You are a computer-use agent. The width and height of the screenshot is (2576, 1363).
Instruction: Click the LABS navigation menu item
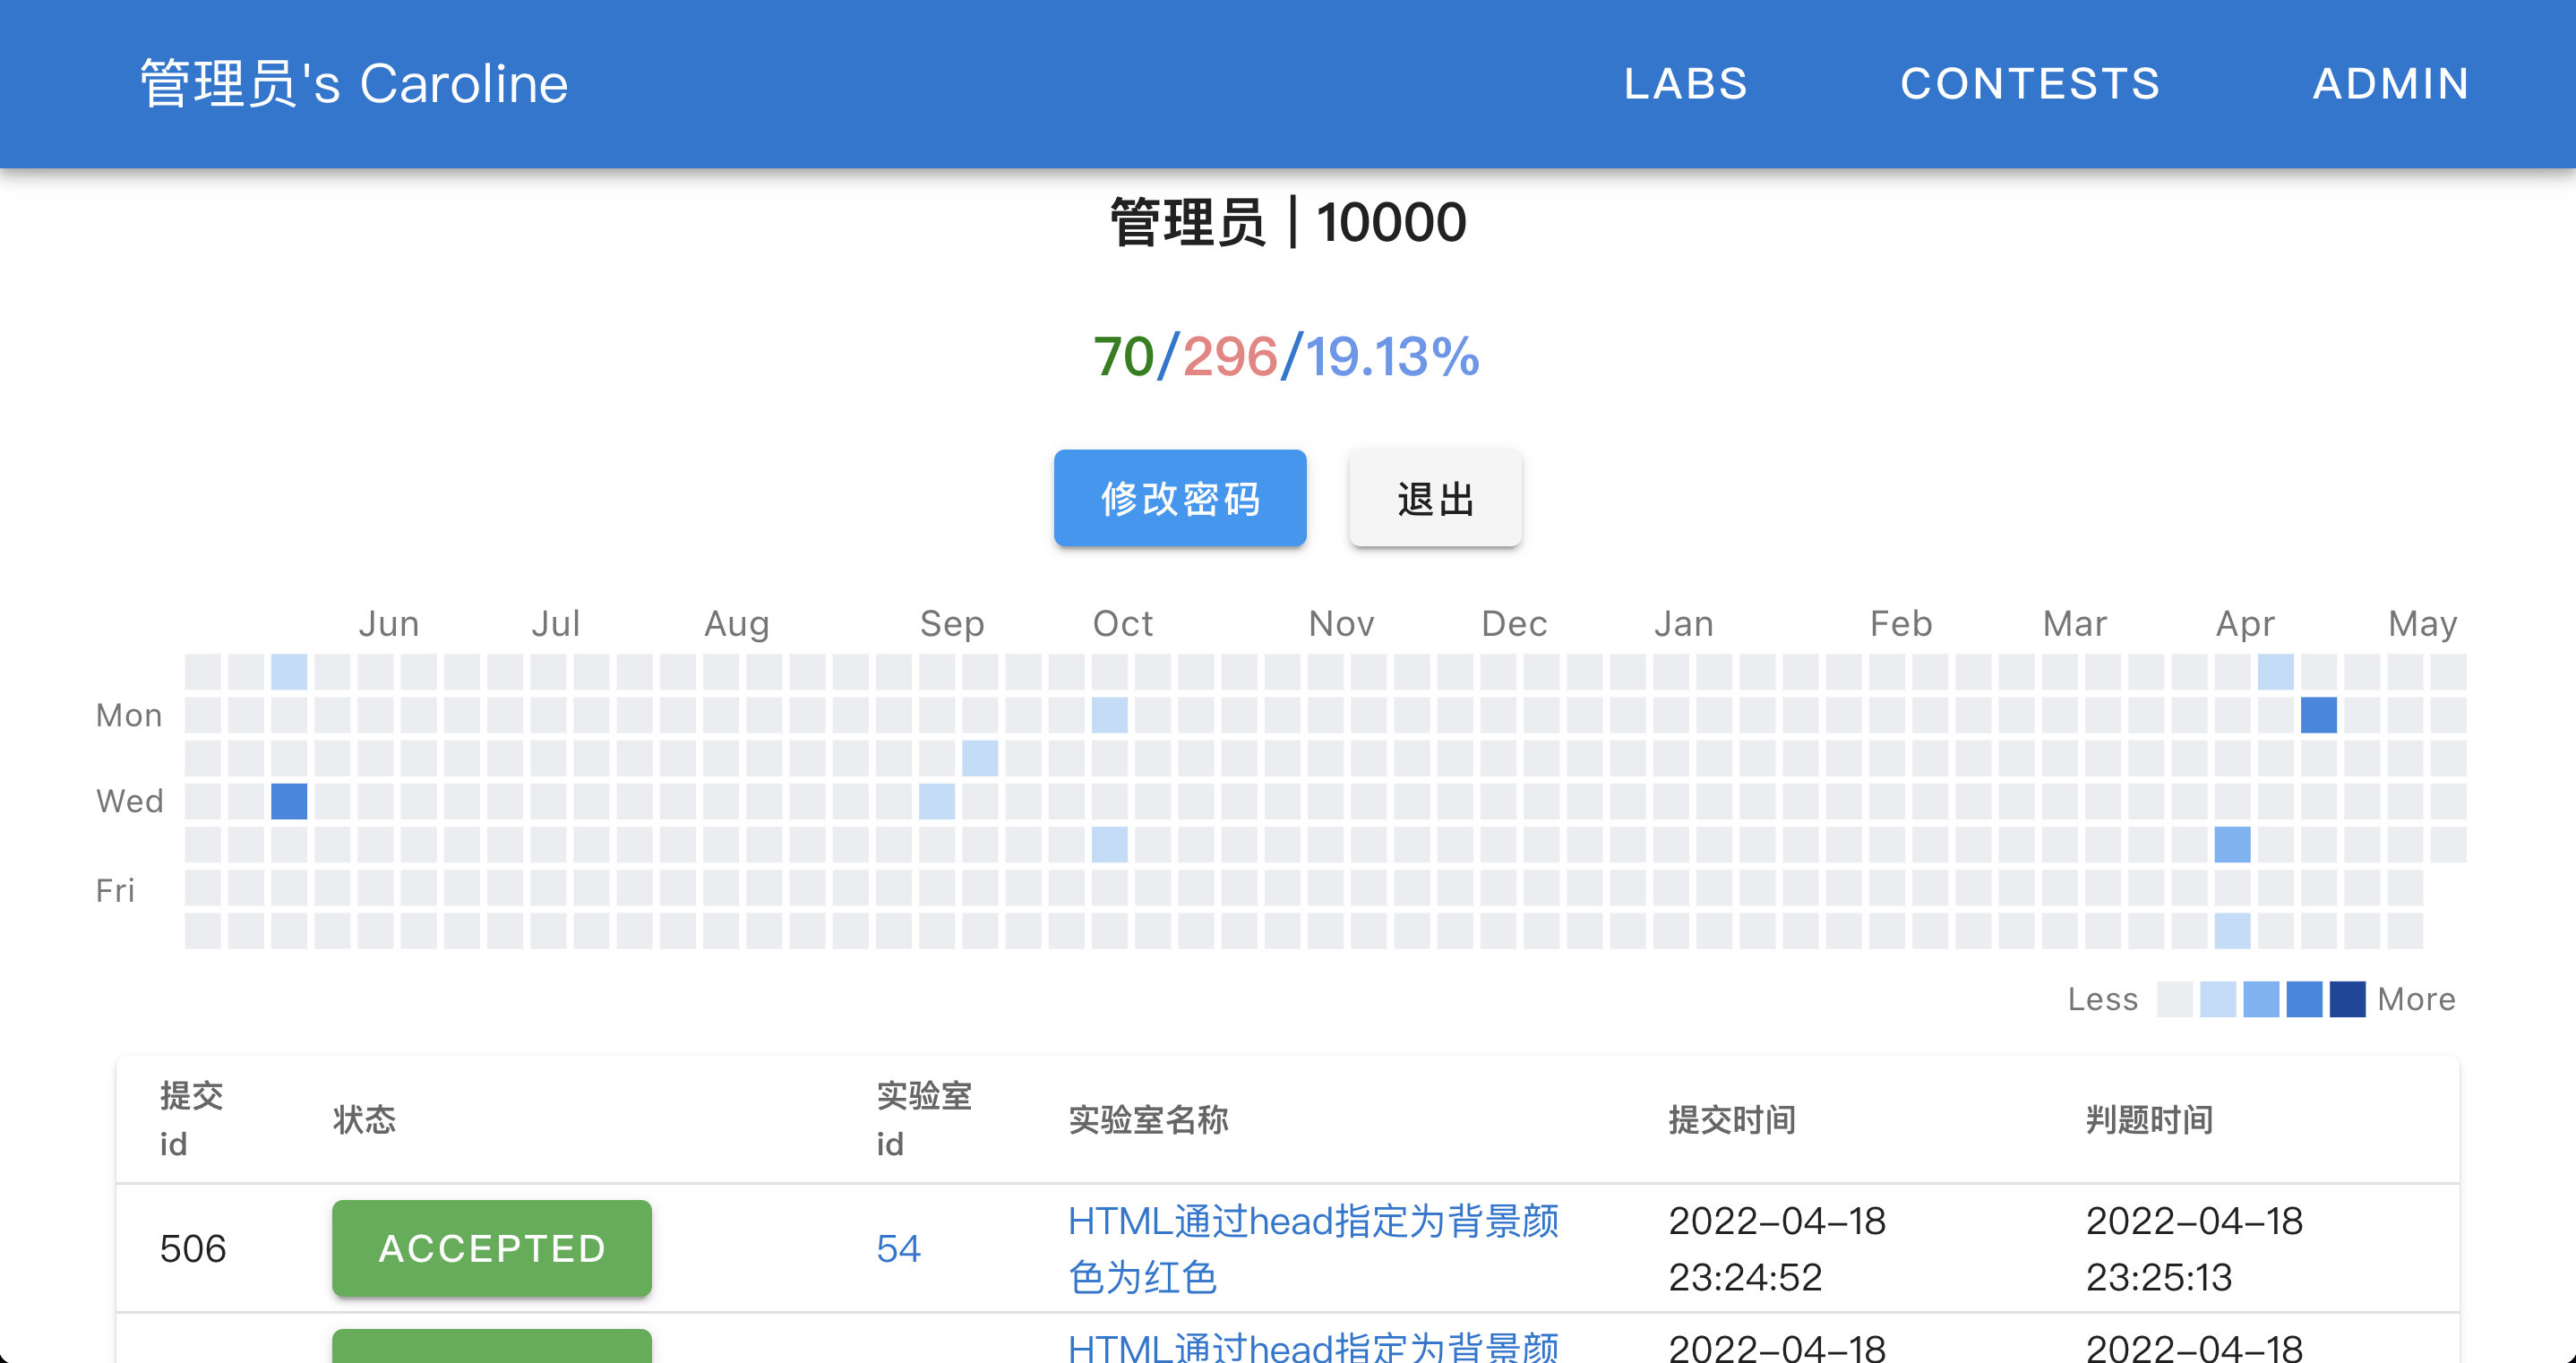pyautogui.click(x=1685, y=83)
